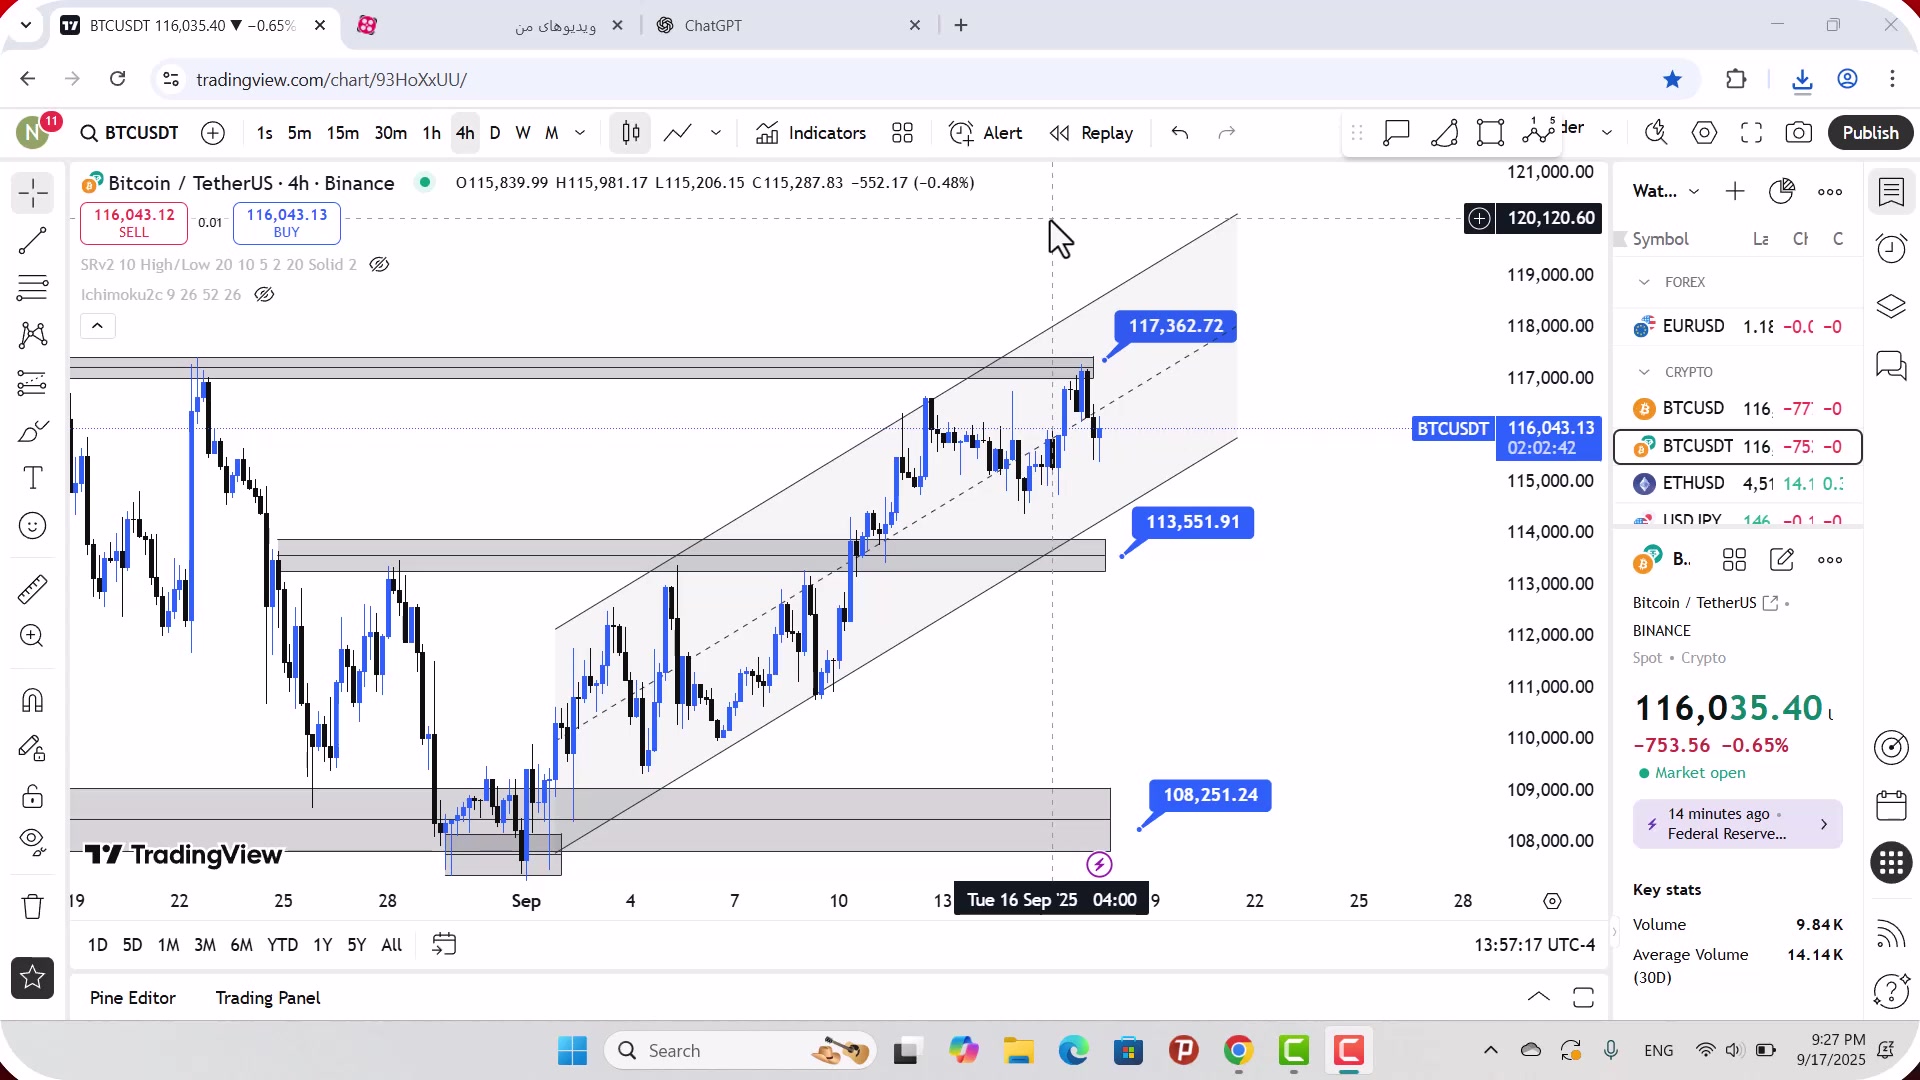Click the 116,043.13 BUY button
Image resolution: width=1920 pixels, height=1080 pixels.
pos(287,223)
